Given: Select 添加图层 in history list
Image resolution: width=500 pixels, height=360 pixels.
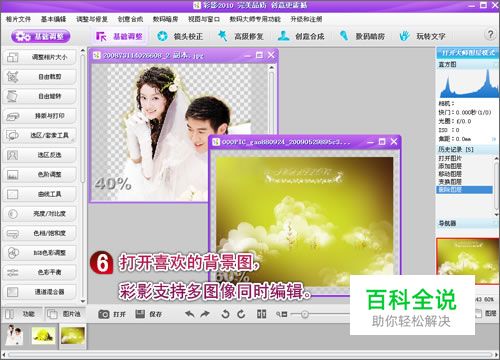Looking at the screenshot, I should 450,166.
